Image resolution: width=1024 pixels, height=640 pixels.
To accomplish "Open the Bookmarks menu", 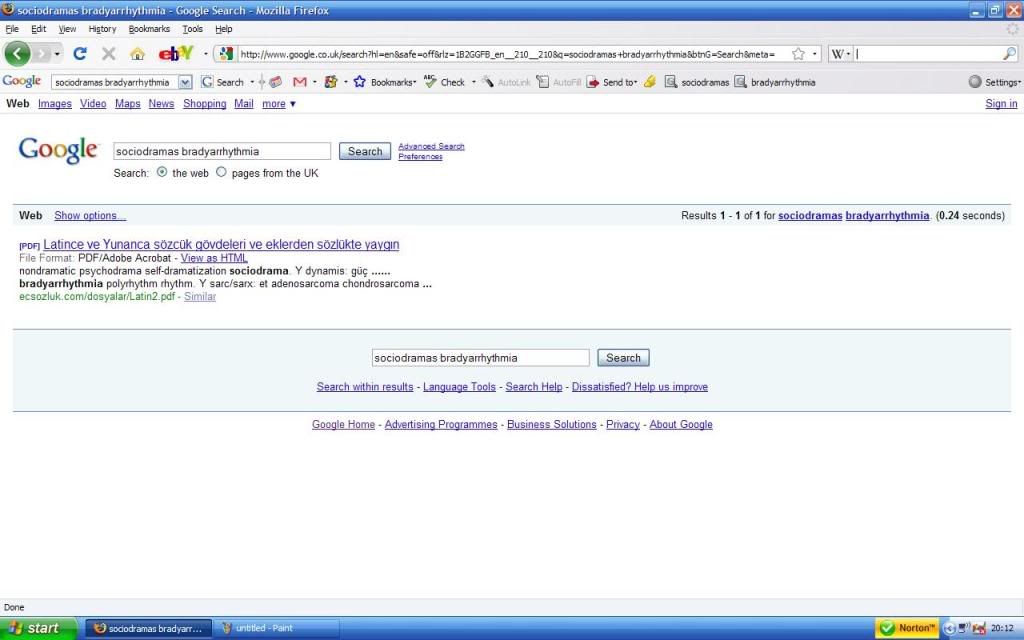I will point(149,29).
